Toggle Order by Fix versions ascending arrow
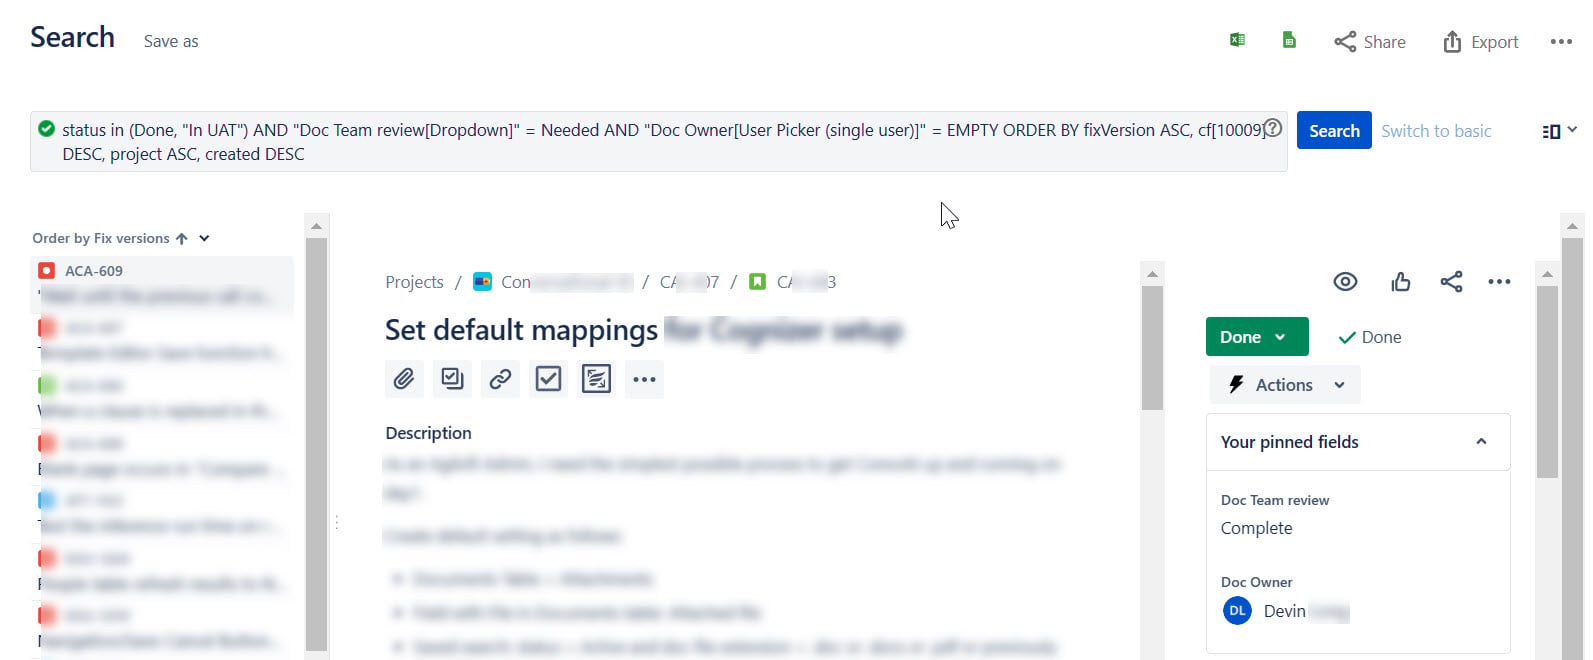Image resolution: width=1593 pixels, height=660 pixels. [x=181, y=238]
